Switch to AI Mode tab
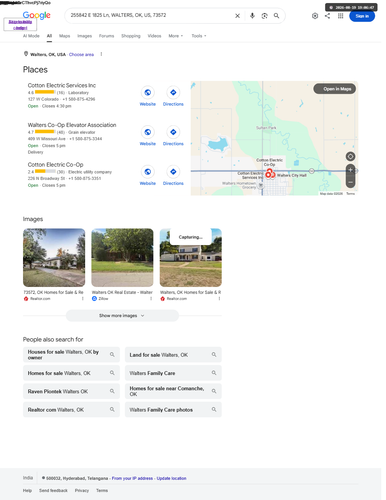The image size is (386, 500). pos(31,36)
